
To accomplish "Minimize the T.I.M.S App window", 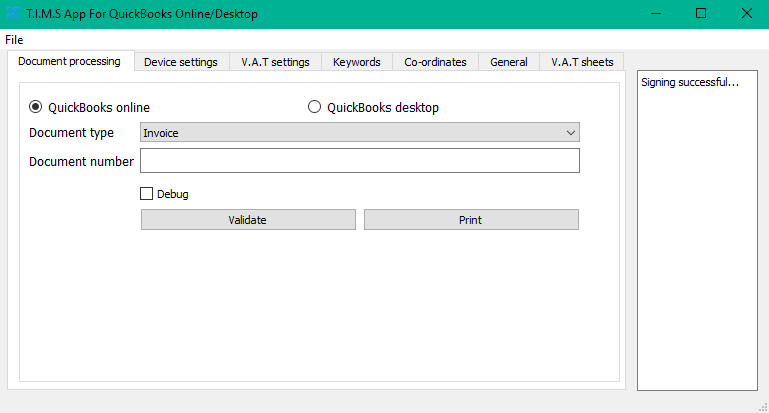I will tap(656, 14).
